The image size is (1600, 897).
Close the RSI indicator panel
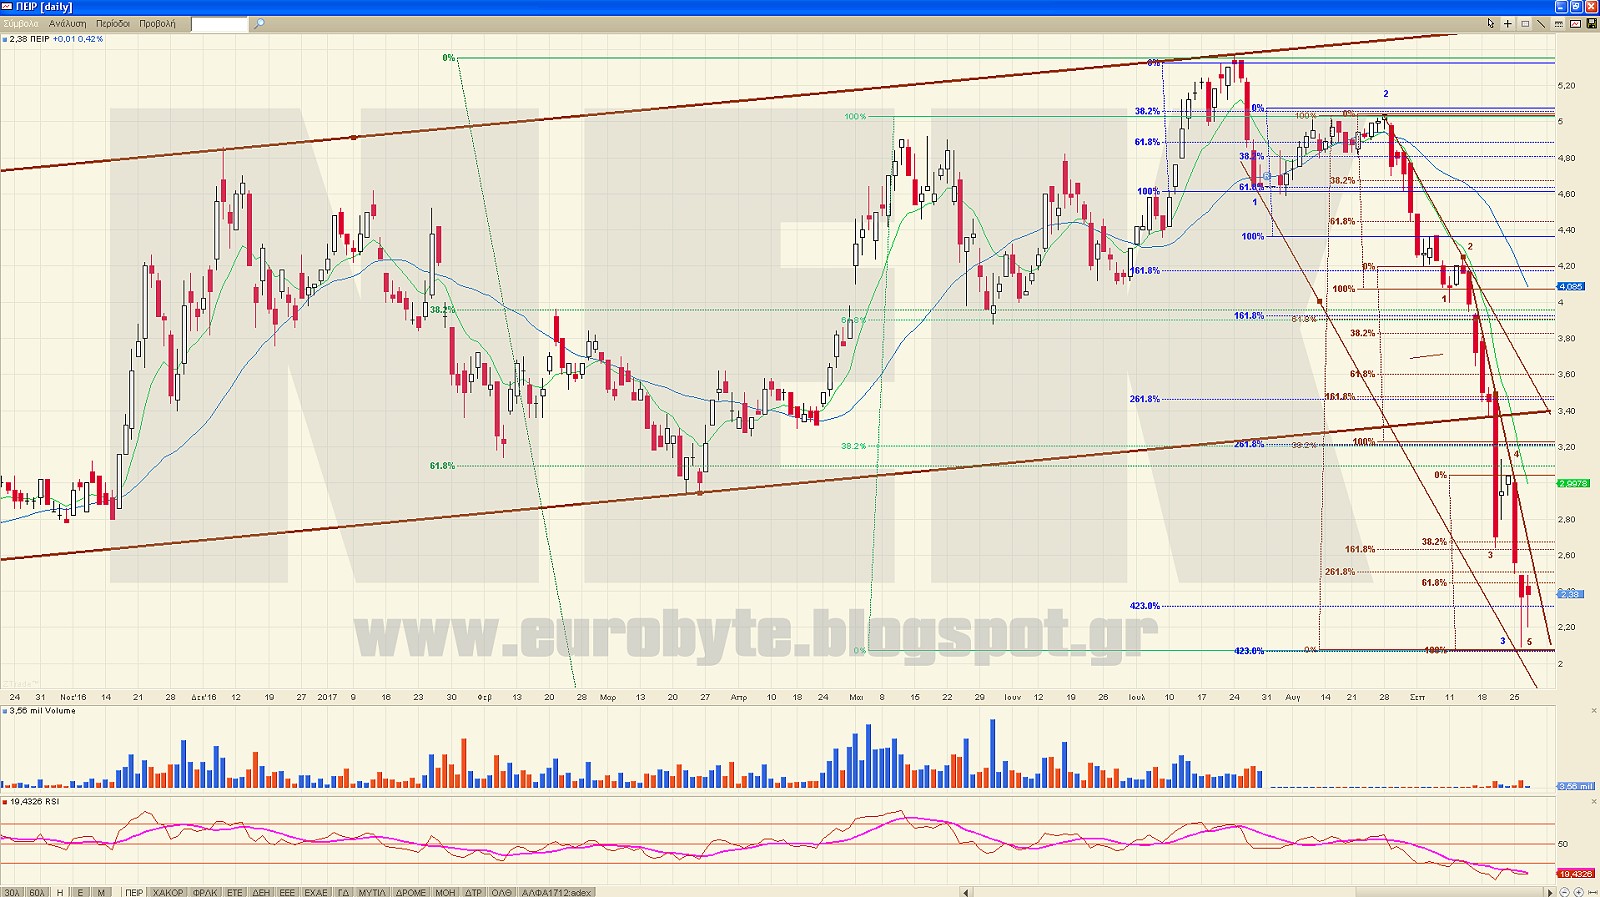1594,801
